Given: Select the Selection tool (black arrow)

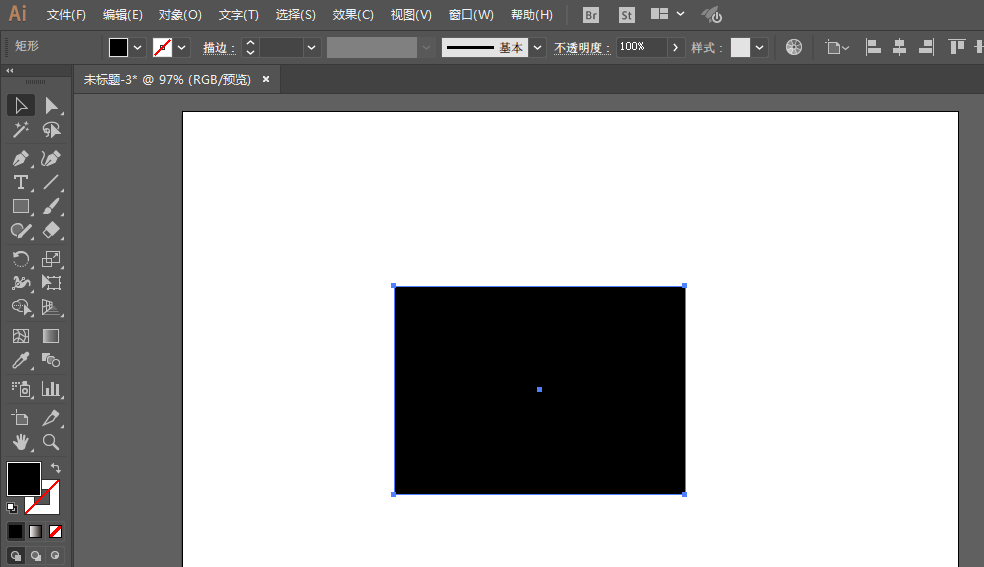Looking at the screenshot, I should (x=21, y=105).
